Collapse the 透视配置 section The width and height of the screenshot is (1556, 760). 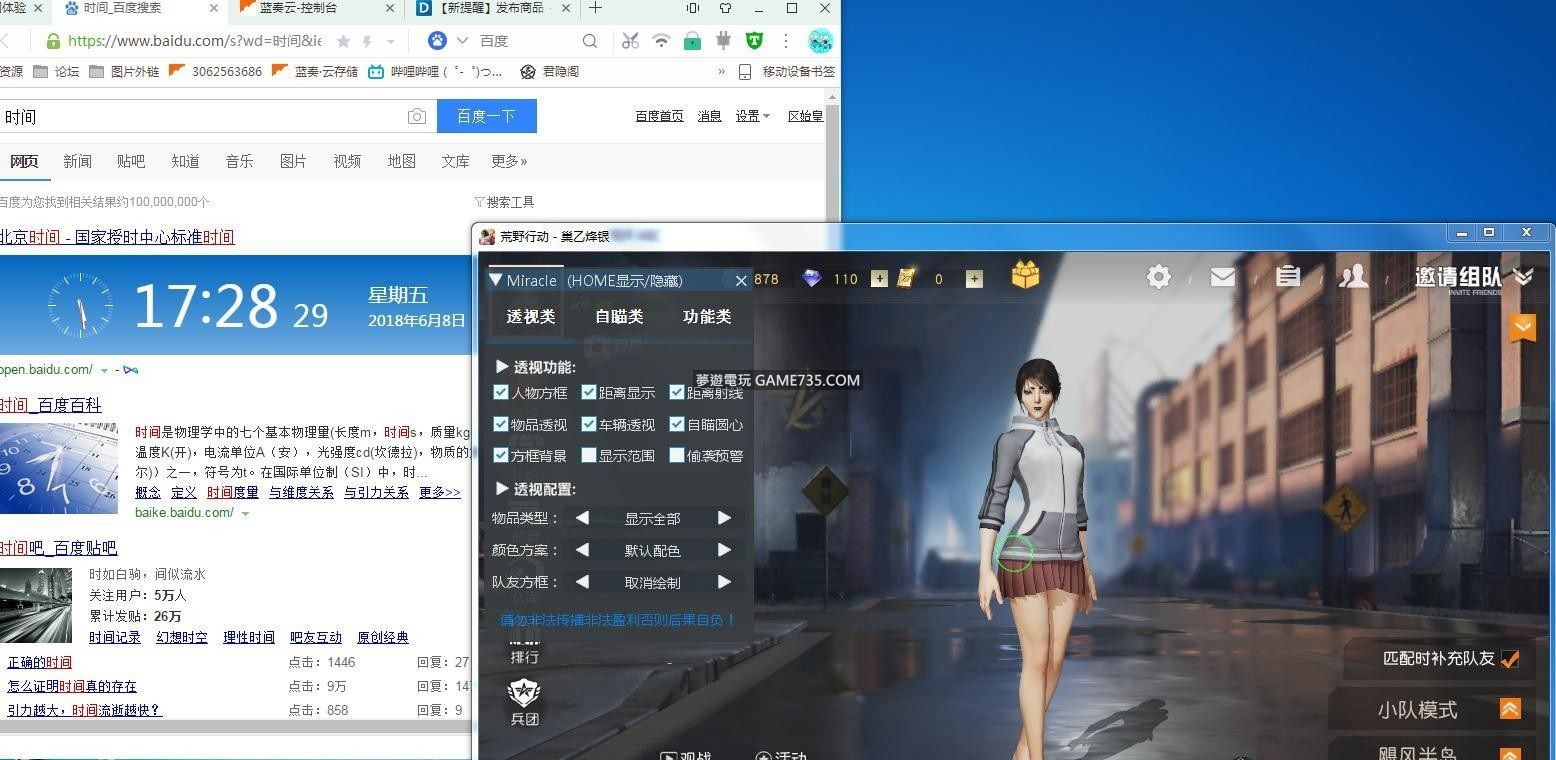(x=503, y=489)
